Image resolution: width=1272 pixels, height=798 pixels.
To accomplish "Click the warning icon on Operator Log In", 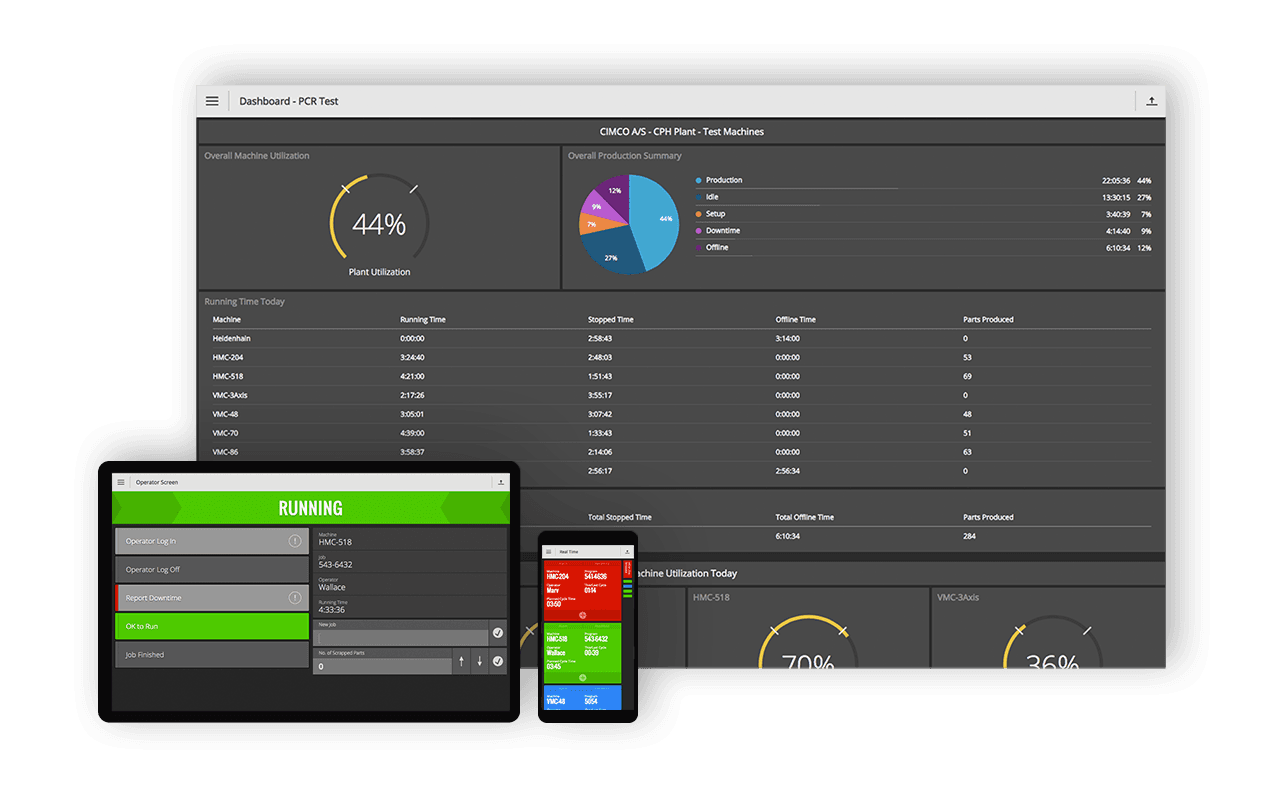I will click(x=295, y=541).
